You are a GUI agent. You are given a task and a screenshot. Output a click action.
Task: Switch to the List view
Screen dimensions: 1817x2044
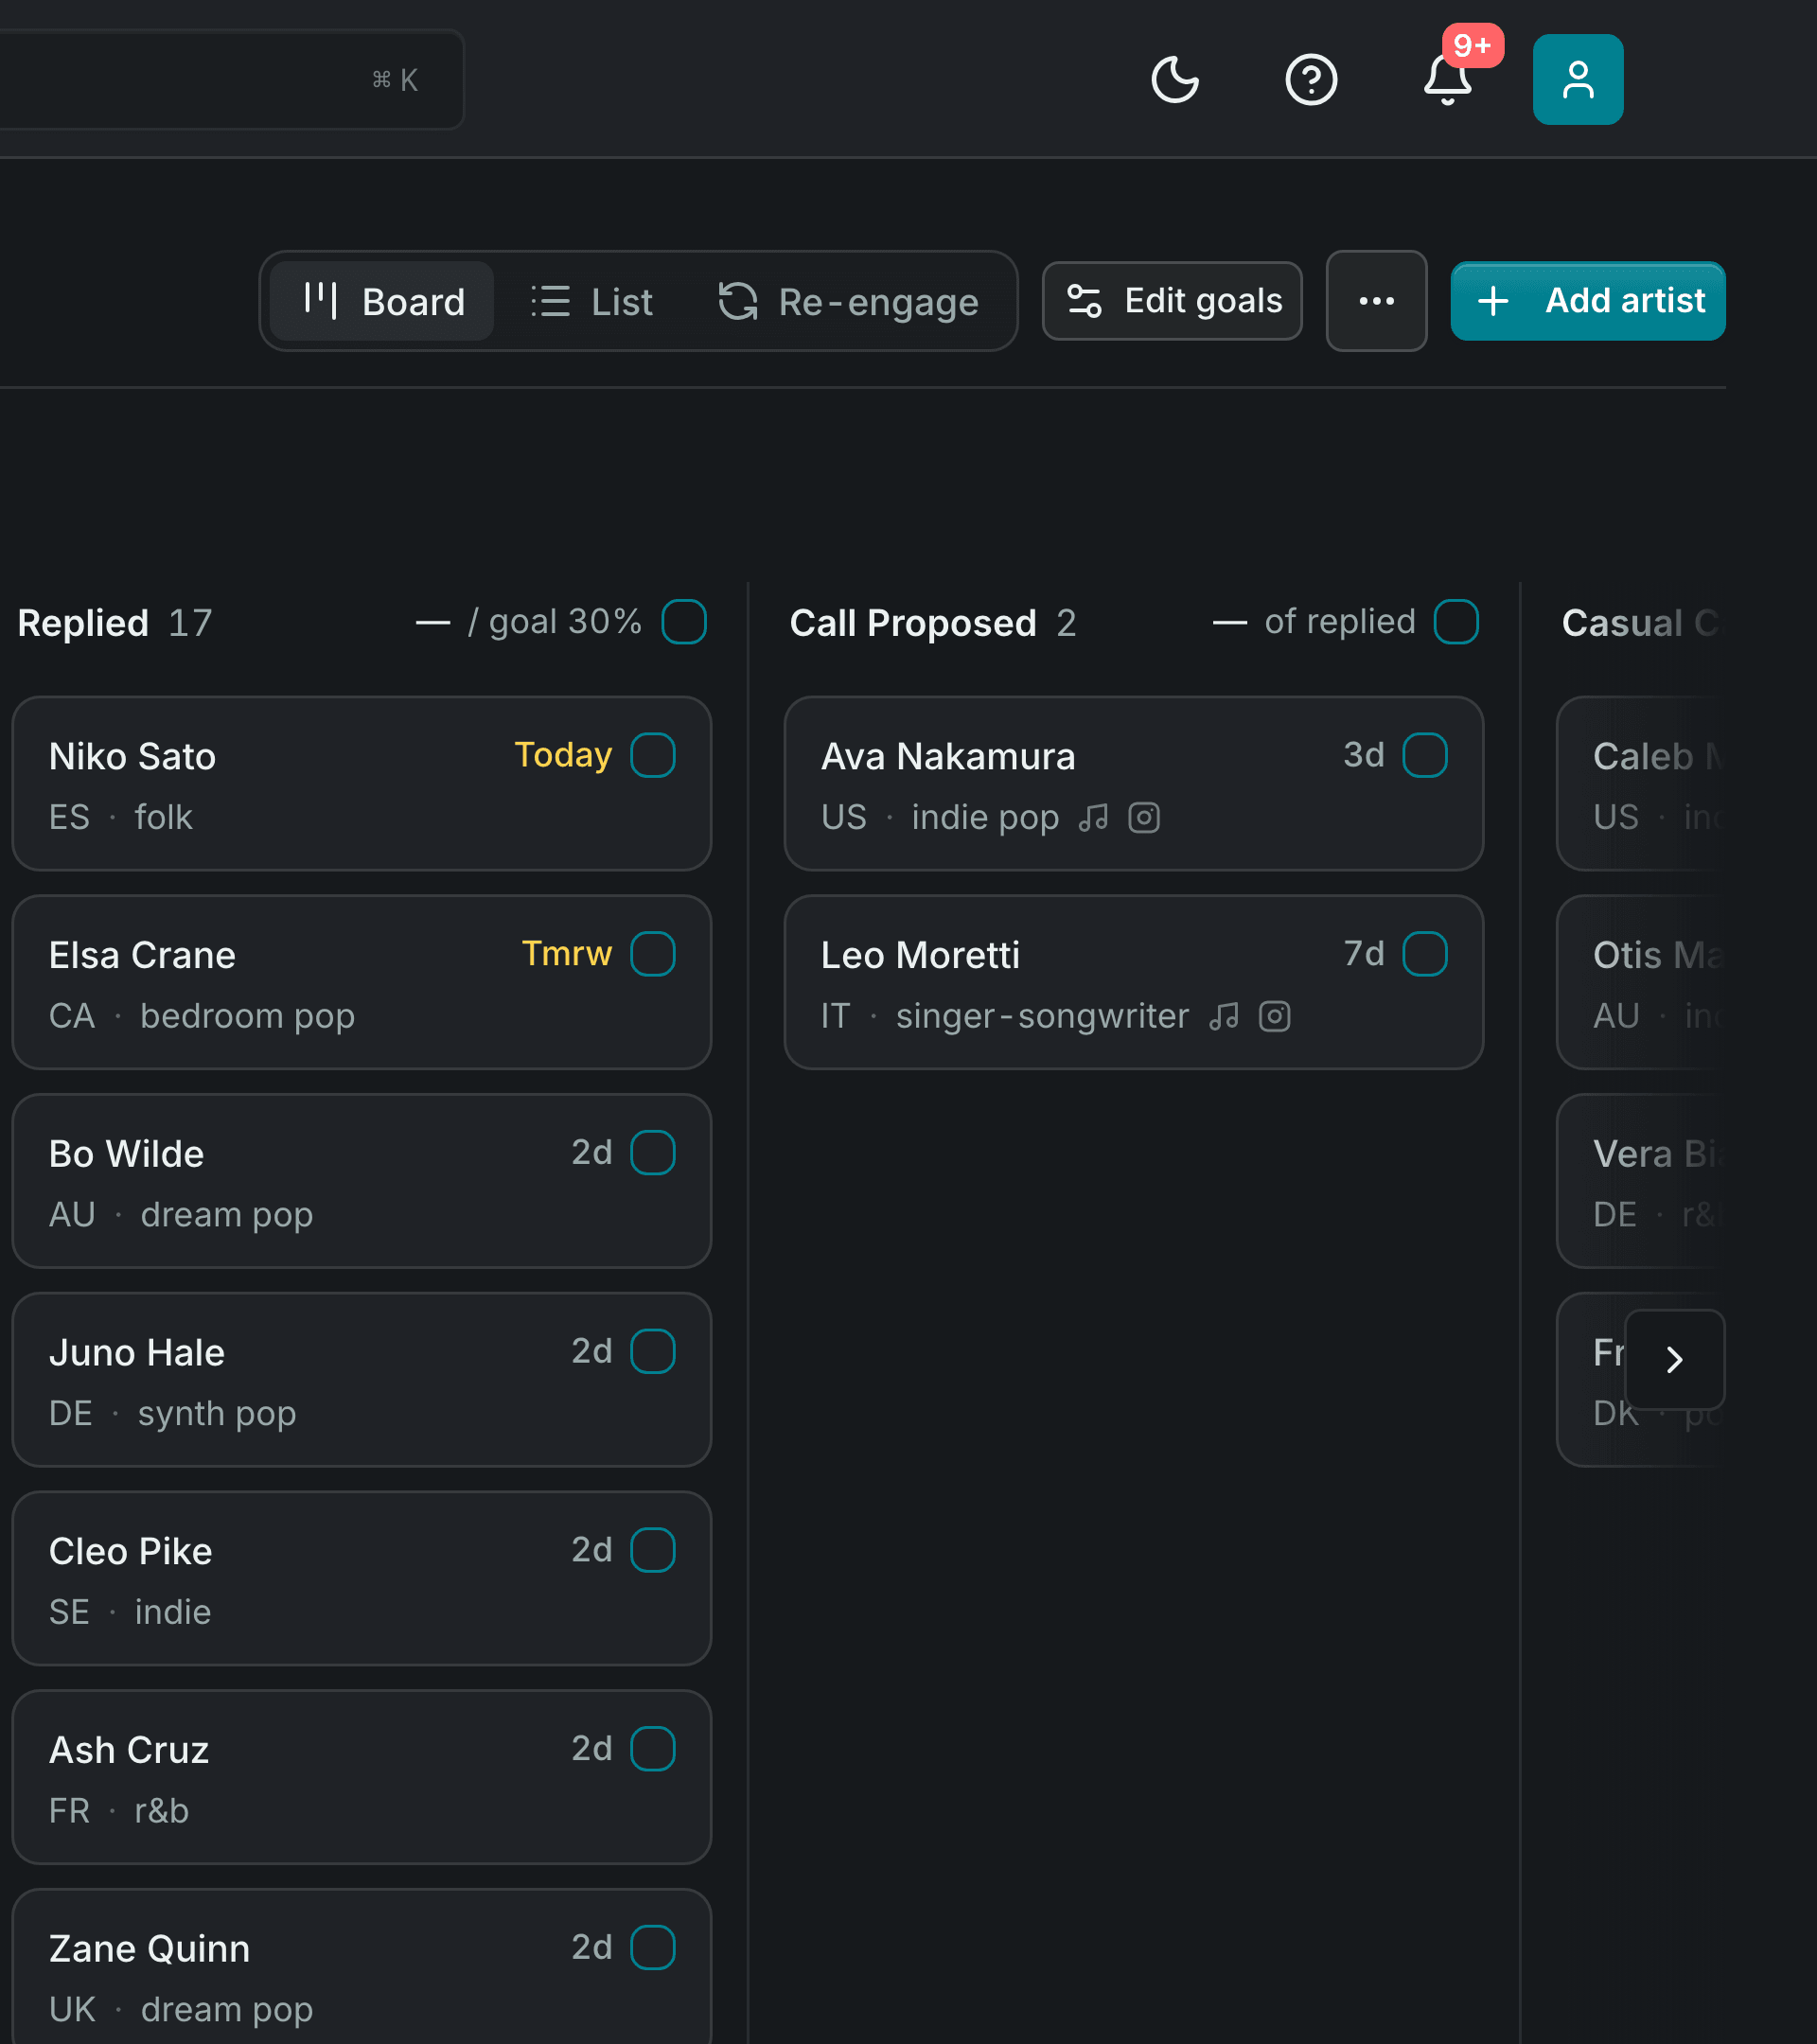coord(592,301)
